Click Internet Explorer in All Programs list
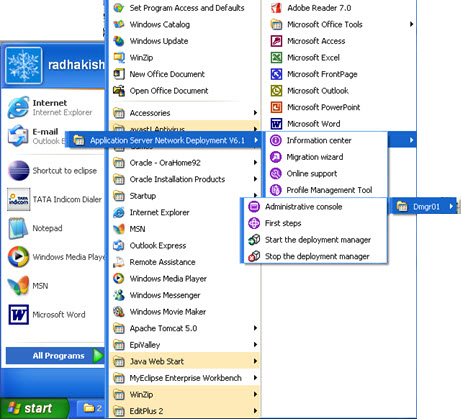The width and height of the screenshot is (461, 419). pyautogui.click(x=185, y=212)
